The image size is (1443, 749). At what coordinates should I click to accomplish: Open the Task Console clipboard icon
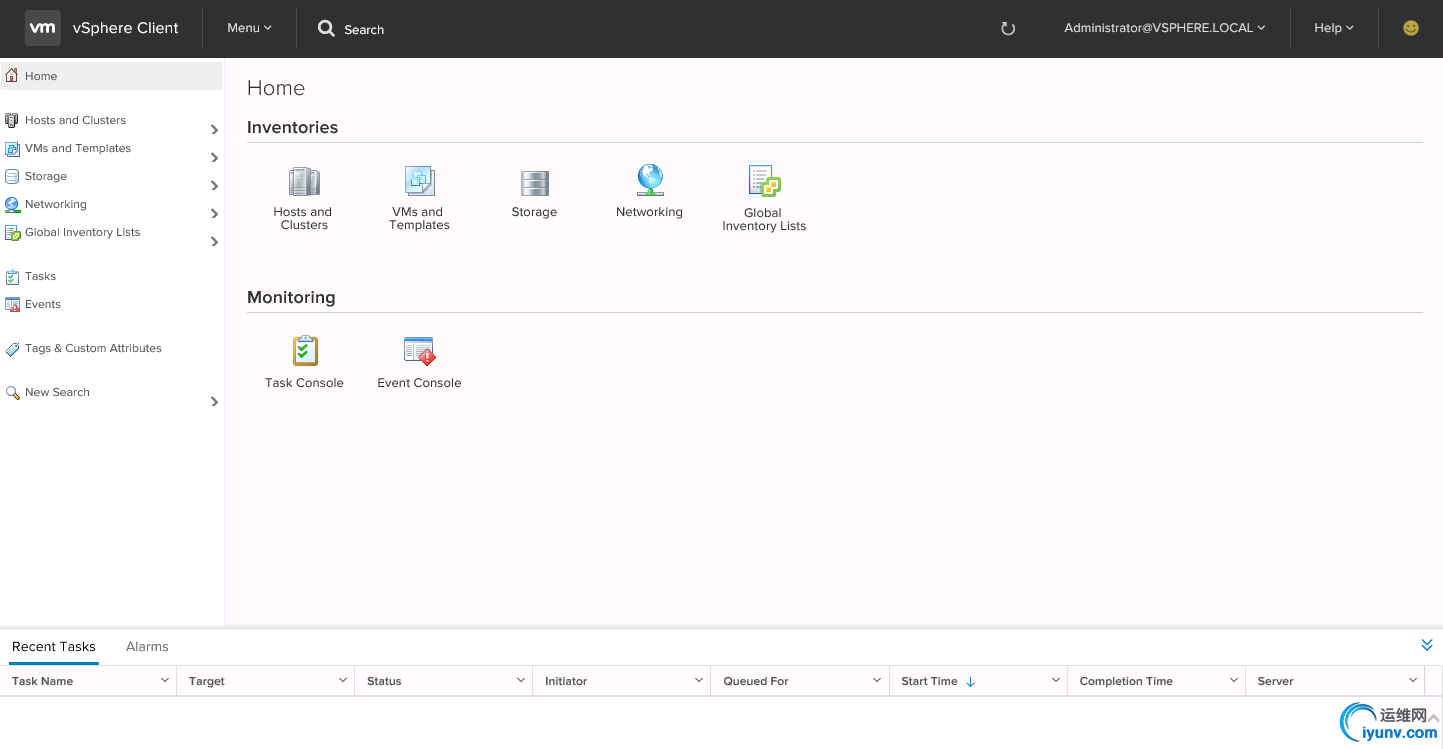click(305, 351)
